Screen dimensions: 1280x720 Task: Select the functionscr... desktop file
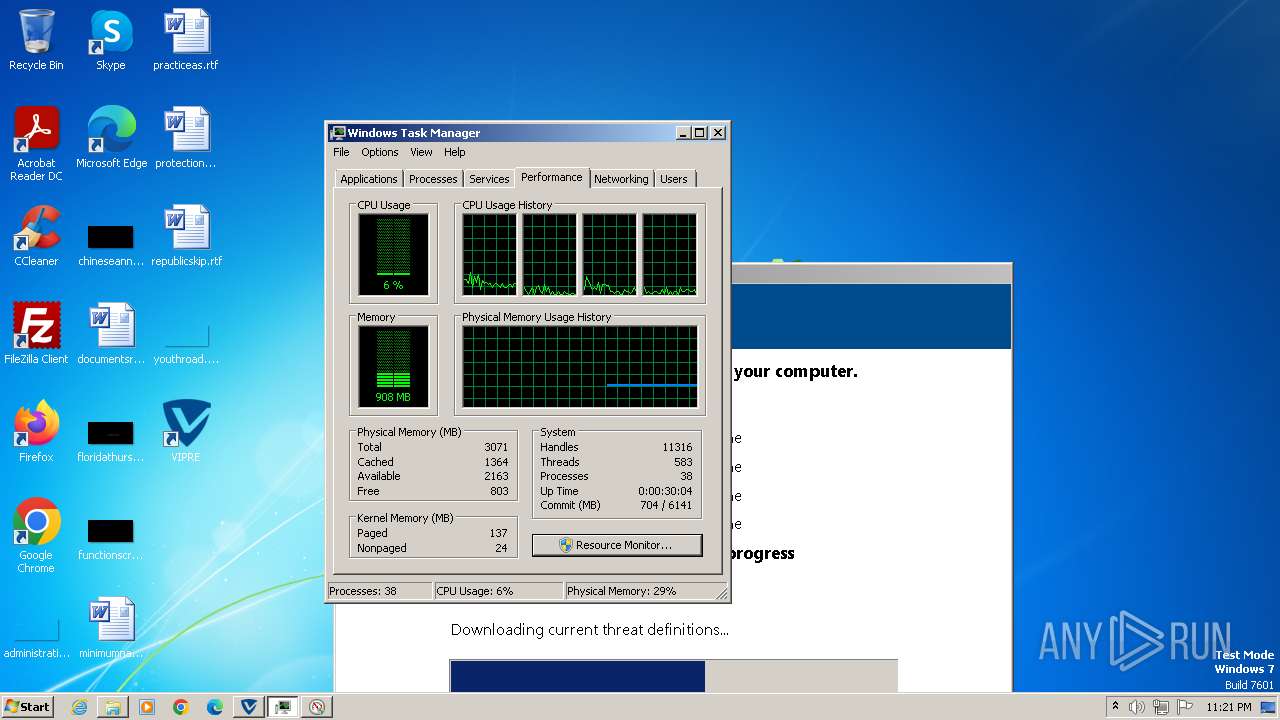[x=110, y=539]
